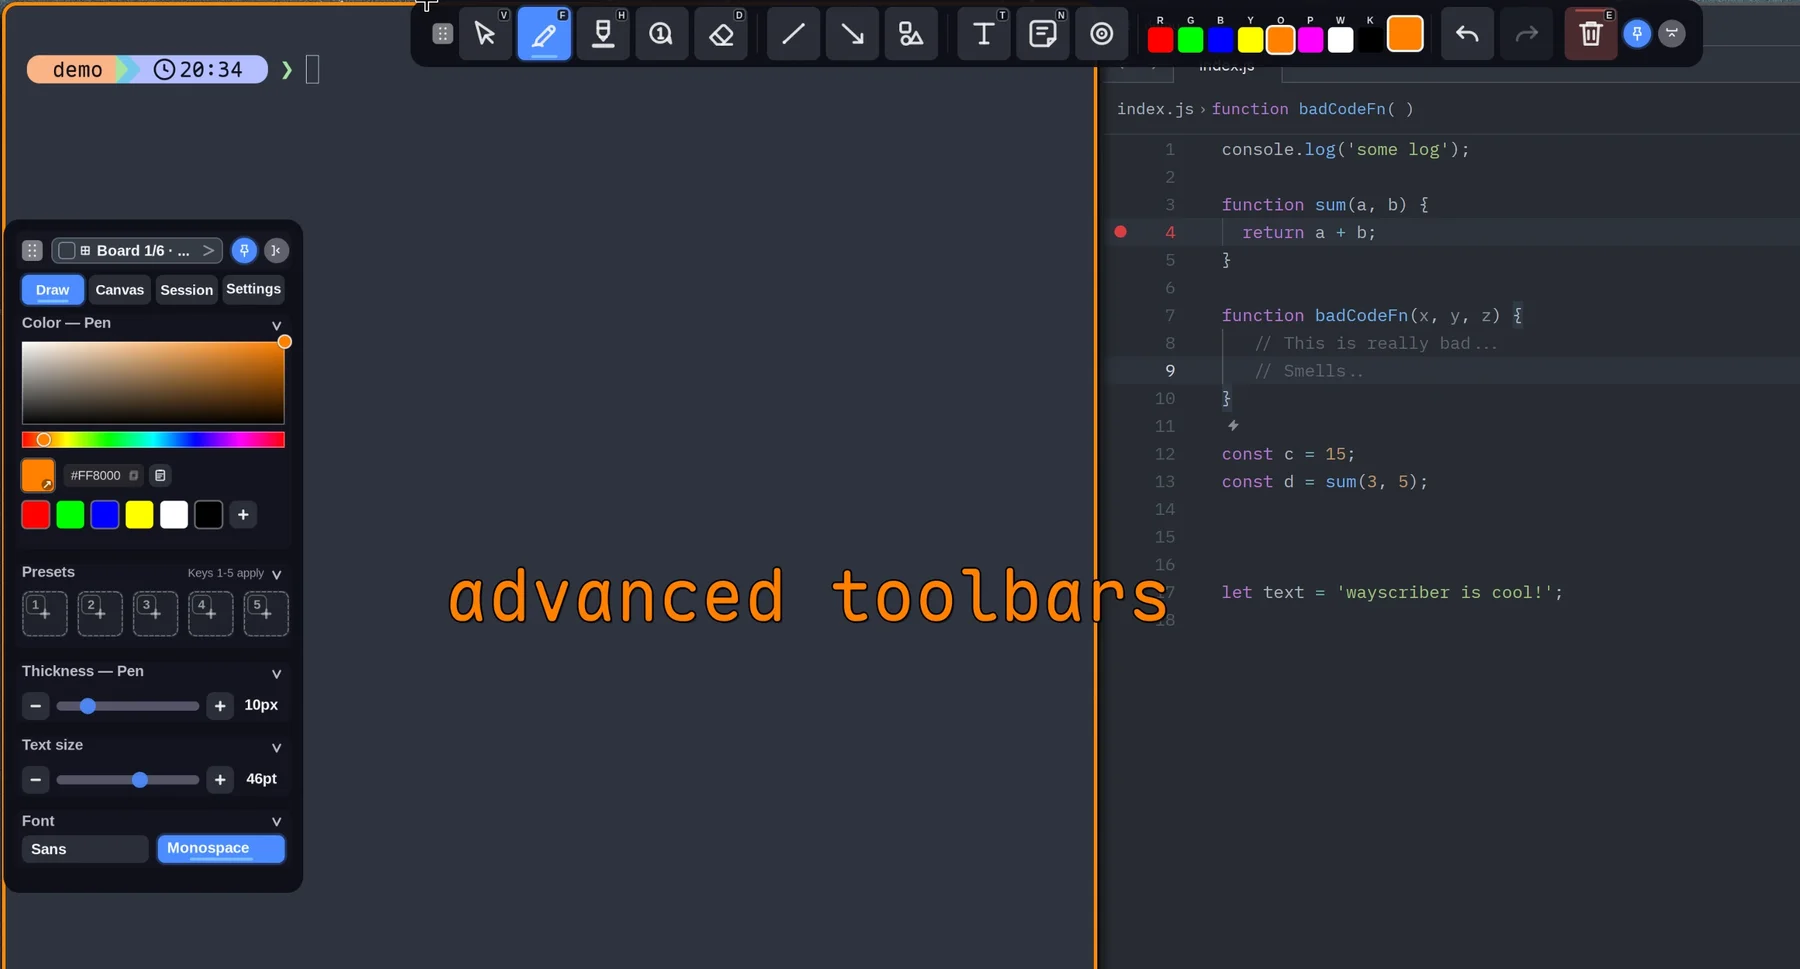Image resolution: width=1800 pixels, height=969 pixels.
Task: Pin the side panel
Action: pos(244,250)
